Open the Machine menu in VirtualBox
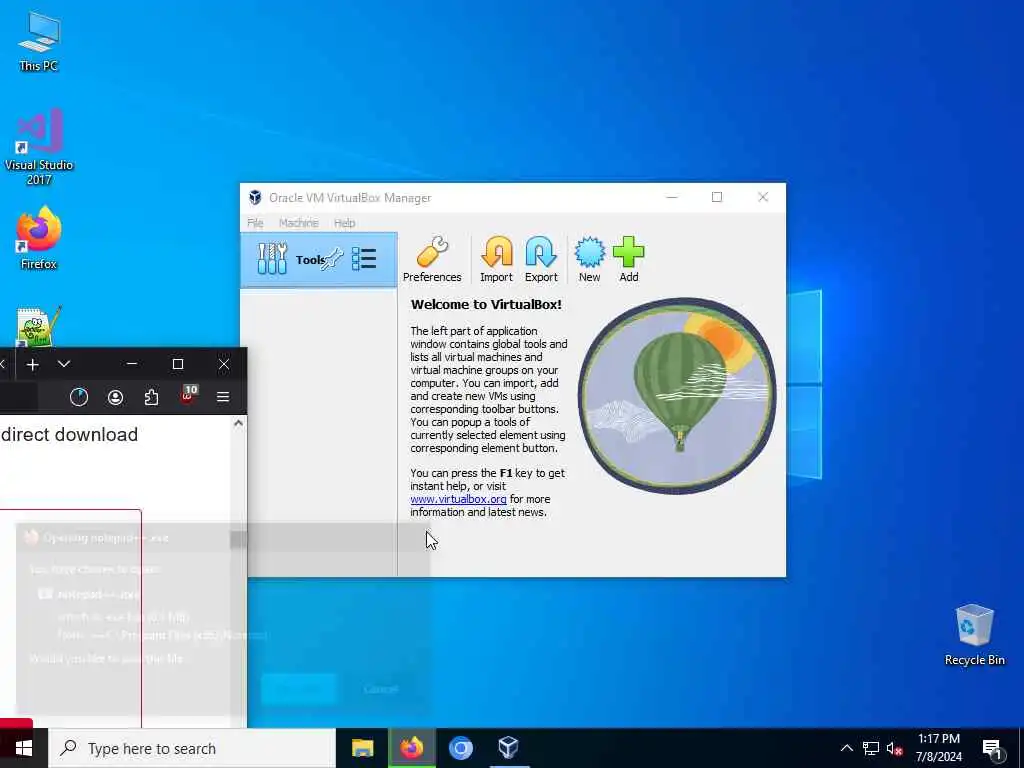 298,223
